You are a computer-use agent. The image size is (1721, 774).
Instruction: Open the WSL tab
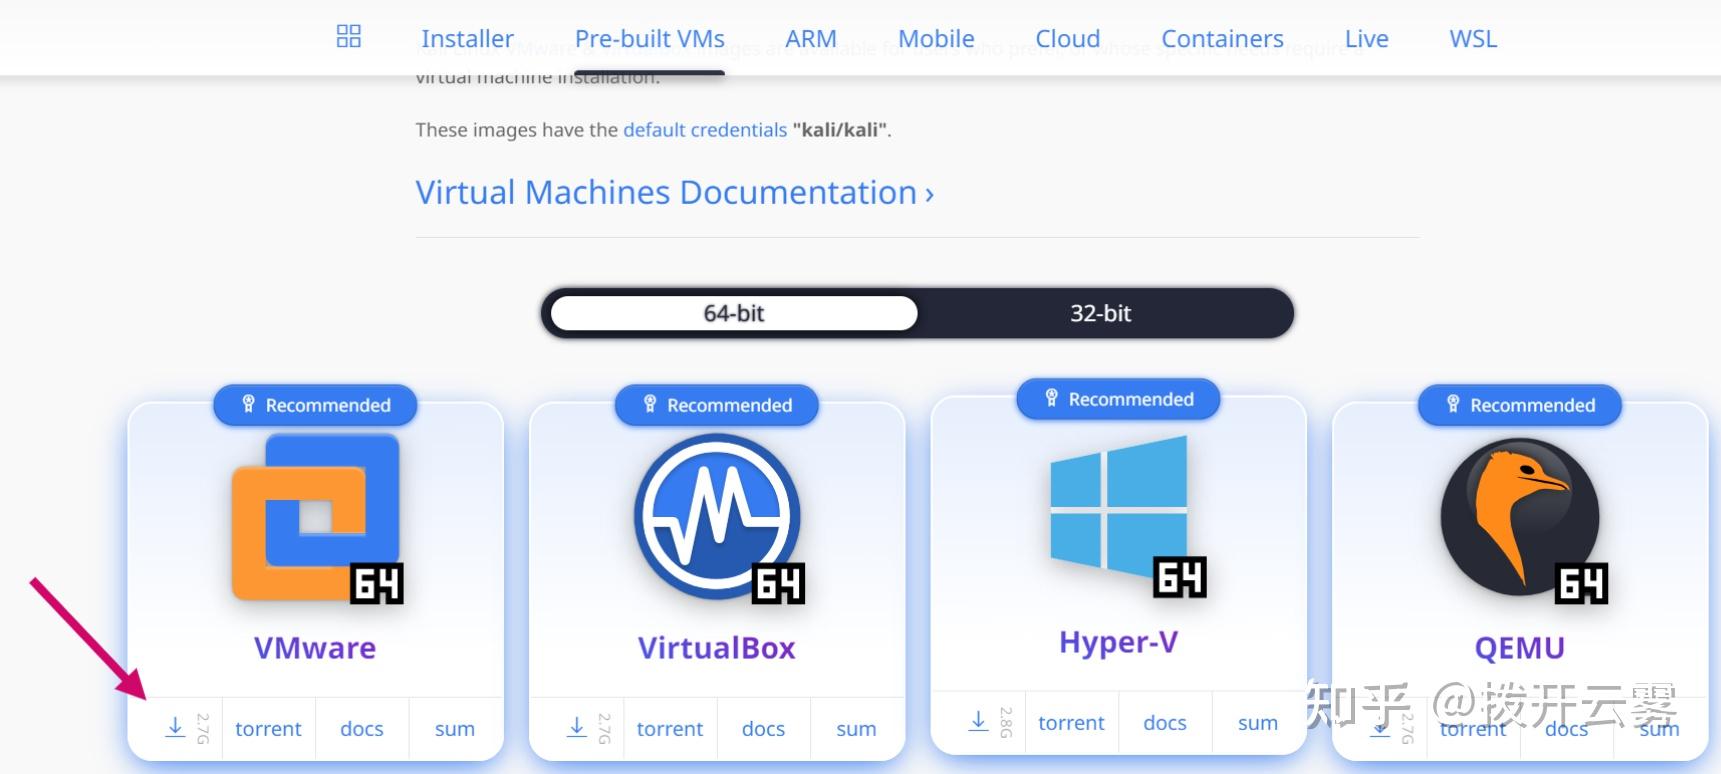pyautogui.click(x=1473, y=39)
